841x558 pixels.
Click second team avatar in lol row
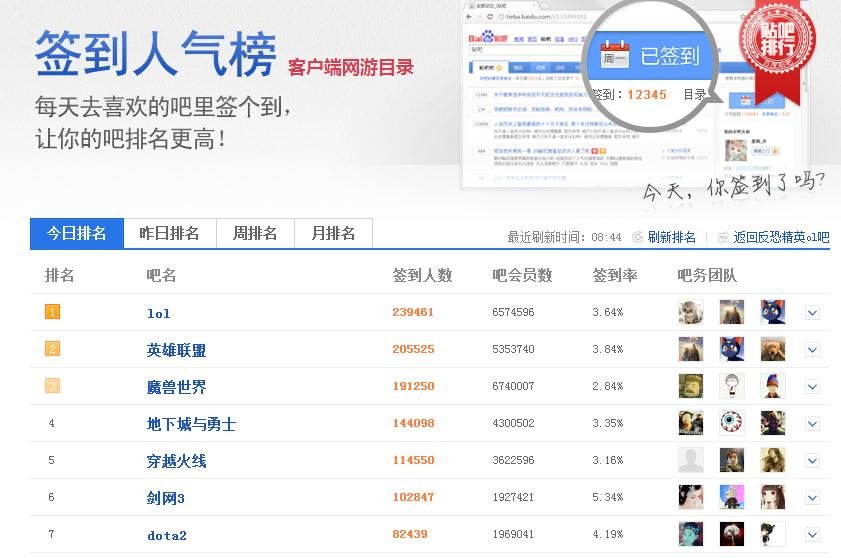pos(732,312)
